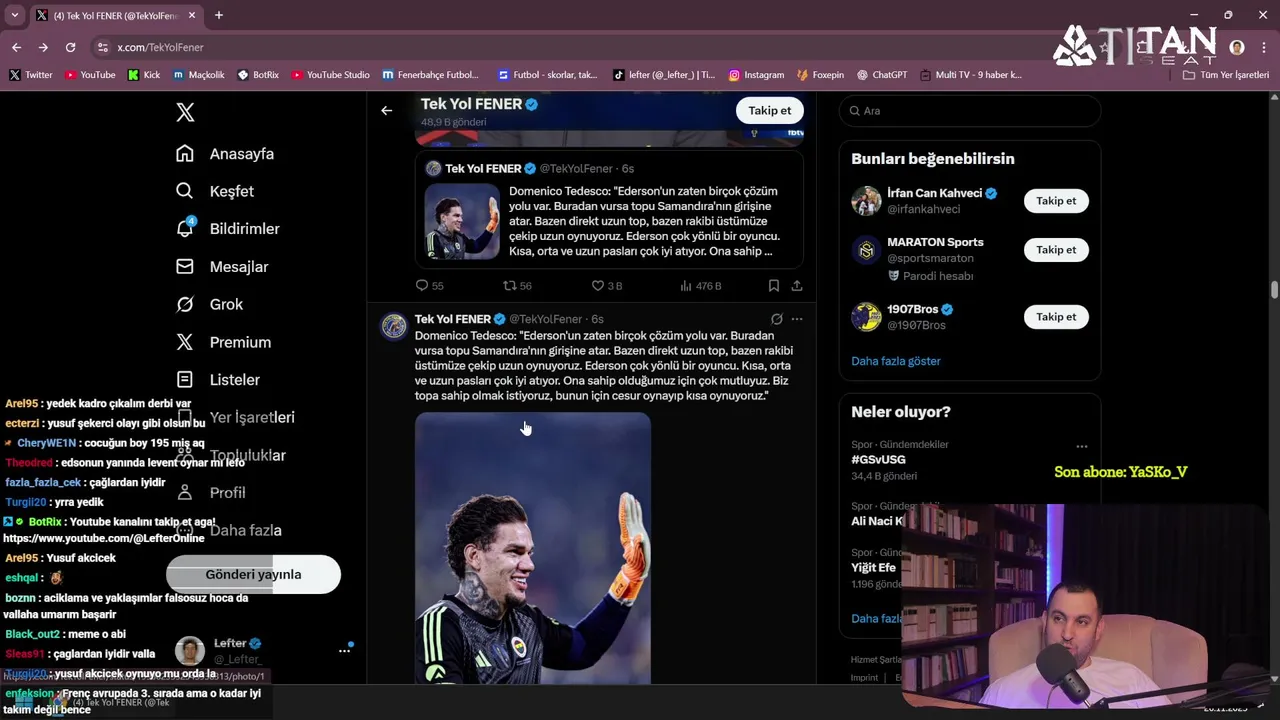Open Bildirimler notifications
The height and width of the screenshot is (720, 1280).
click(x=227, y=229)
